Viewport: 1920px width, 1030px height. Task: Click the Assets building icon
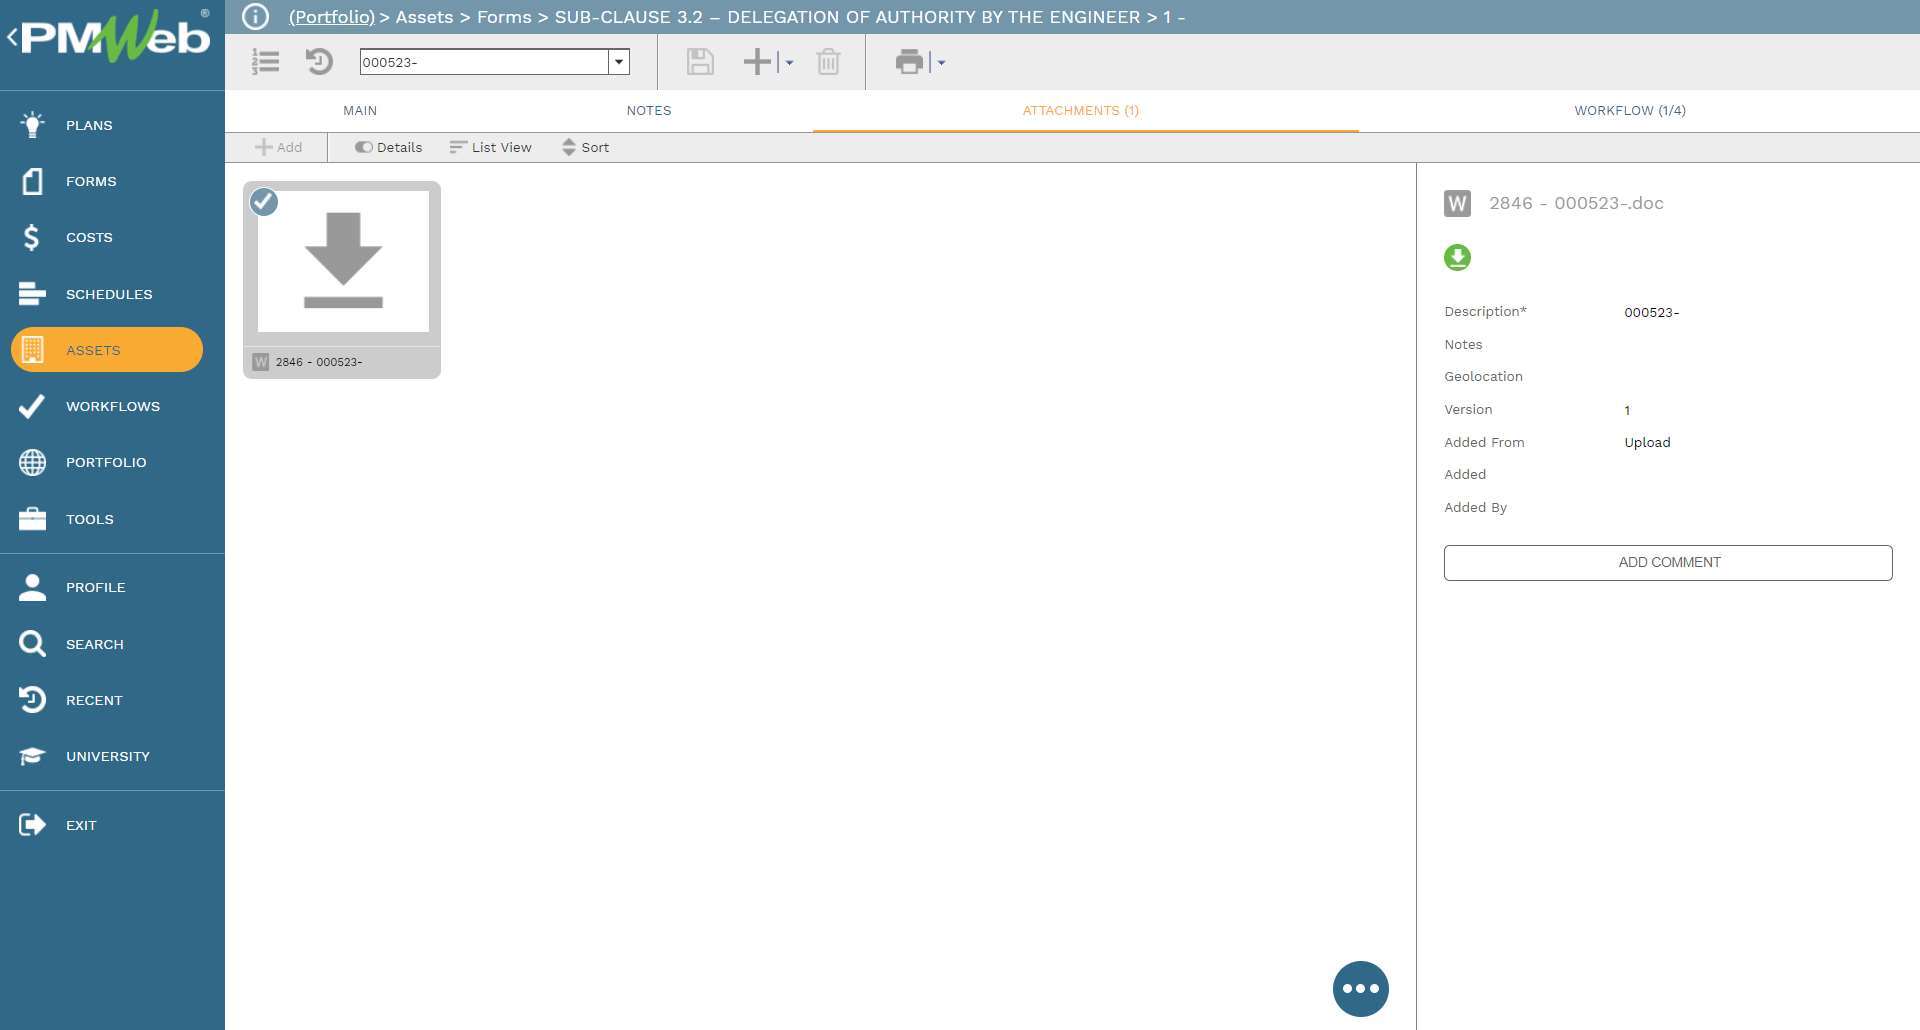pyautogui.click(x=32, y=350)
